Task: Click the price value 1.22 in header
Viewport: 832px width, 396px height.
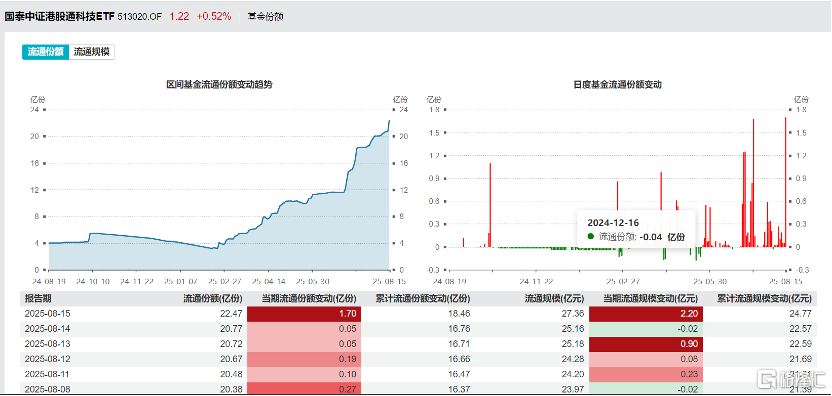Action: (179, 16)
